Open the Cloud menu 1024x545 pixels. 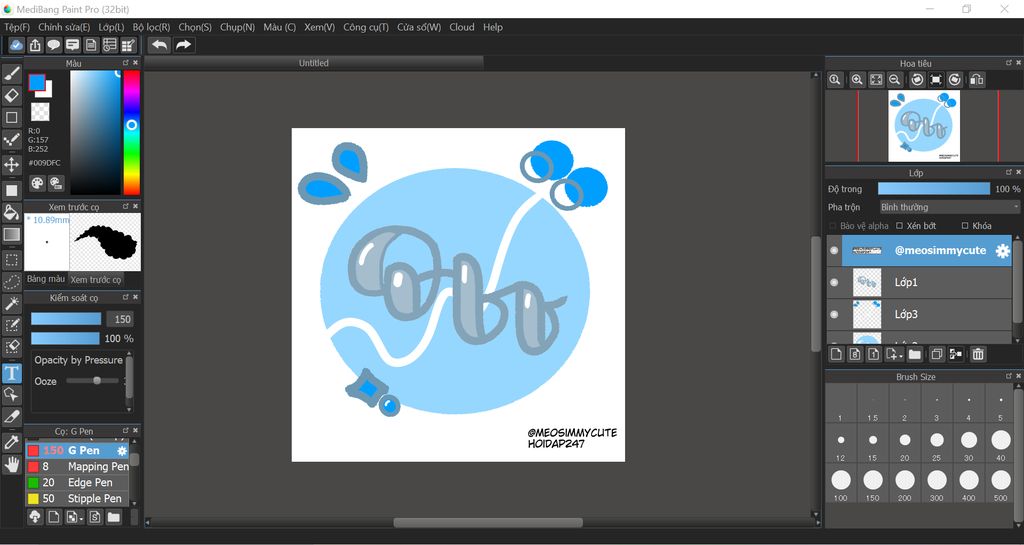click(x=462, y=27)
